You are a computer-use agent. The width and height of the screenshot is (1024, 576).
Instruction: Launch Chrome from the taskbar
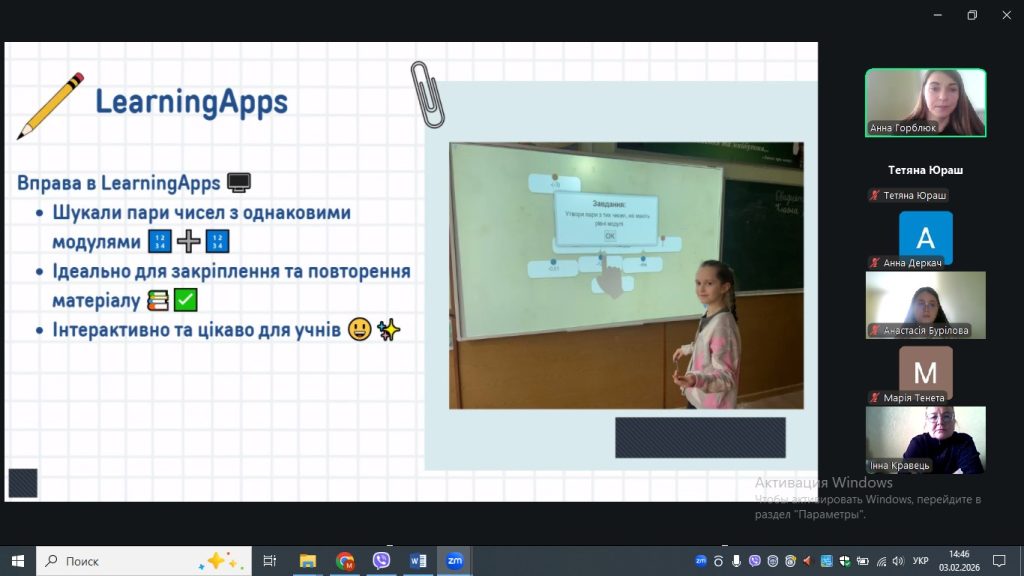pyautogui.click(x=345, y=561)
